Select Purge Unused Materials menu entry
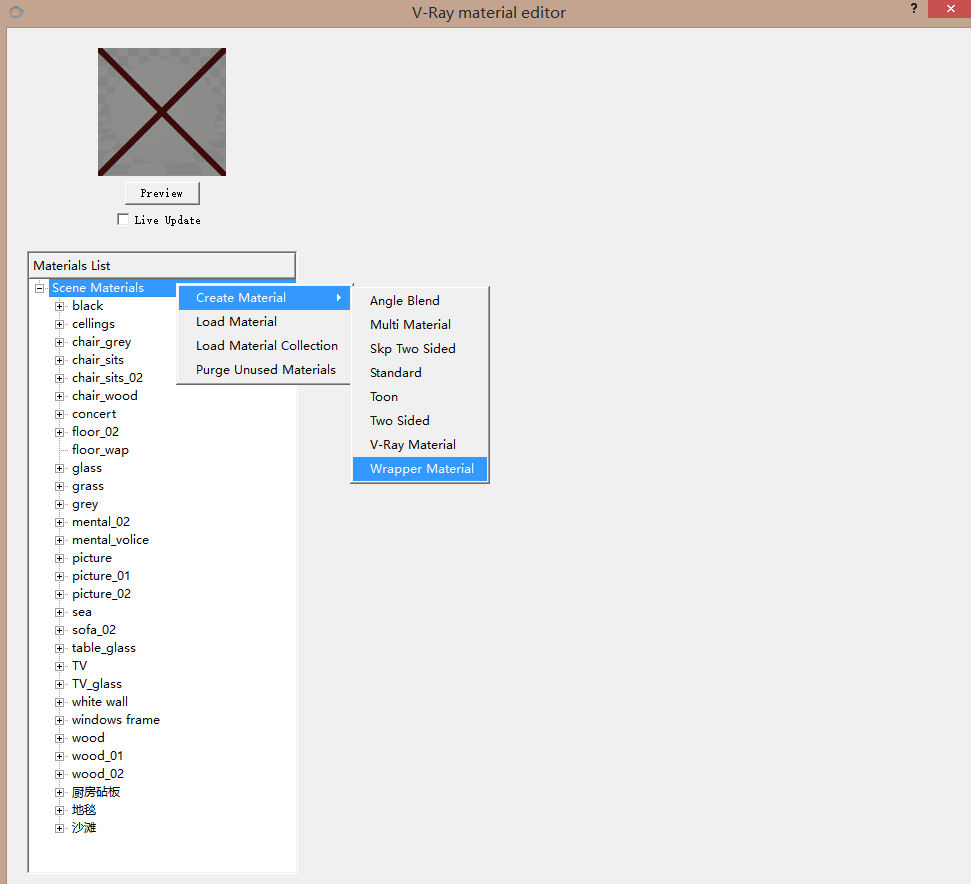The height and width of the screenshot is (884, 971). (264, 370)
